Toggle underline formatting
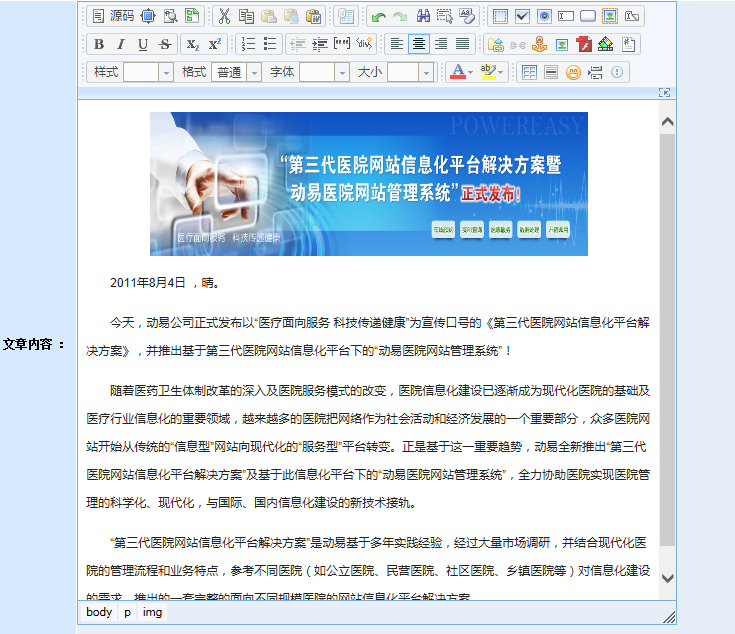 (x=143, y=44)
